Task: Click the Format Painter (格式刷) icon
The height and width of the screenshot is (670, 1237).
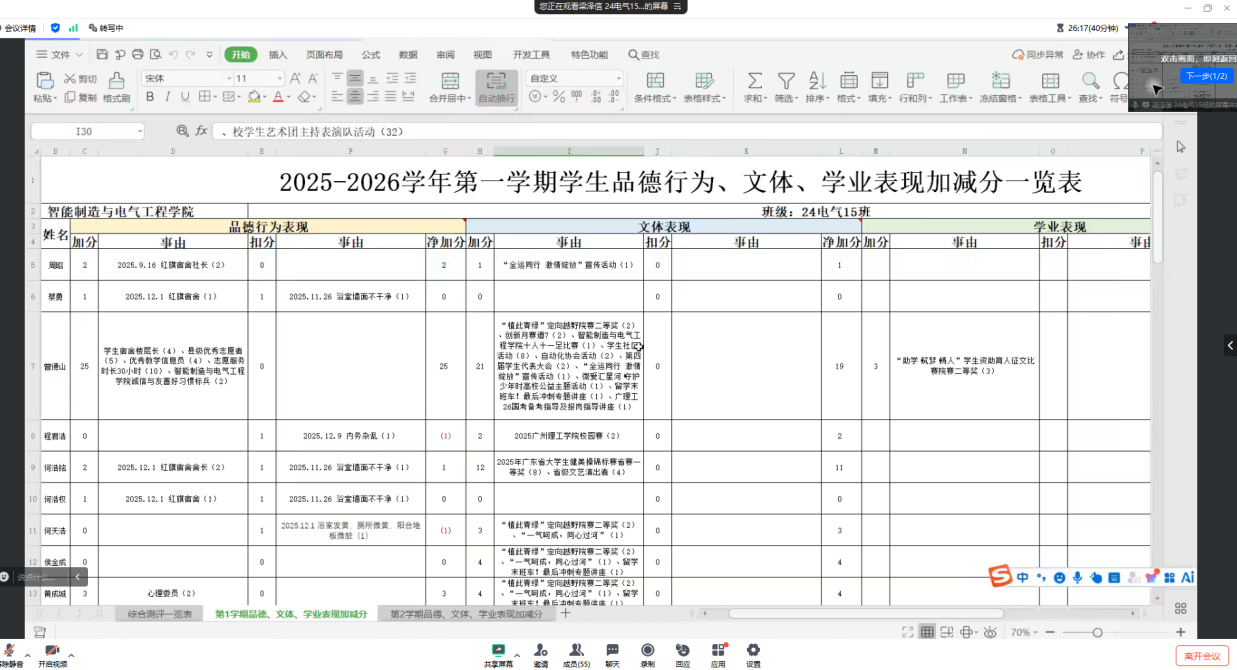Action: (x=116, y=81)
